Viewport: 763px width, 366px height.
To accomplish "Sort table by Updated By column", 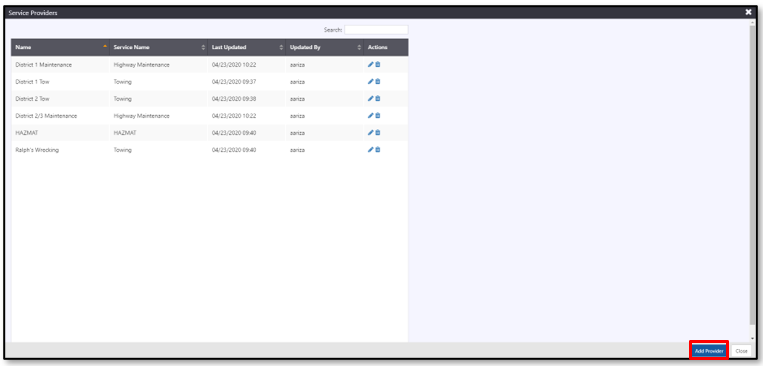I will coord(325,47).
